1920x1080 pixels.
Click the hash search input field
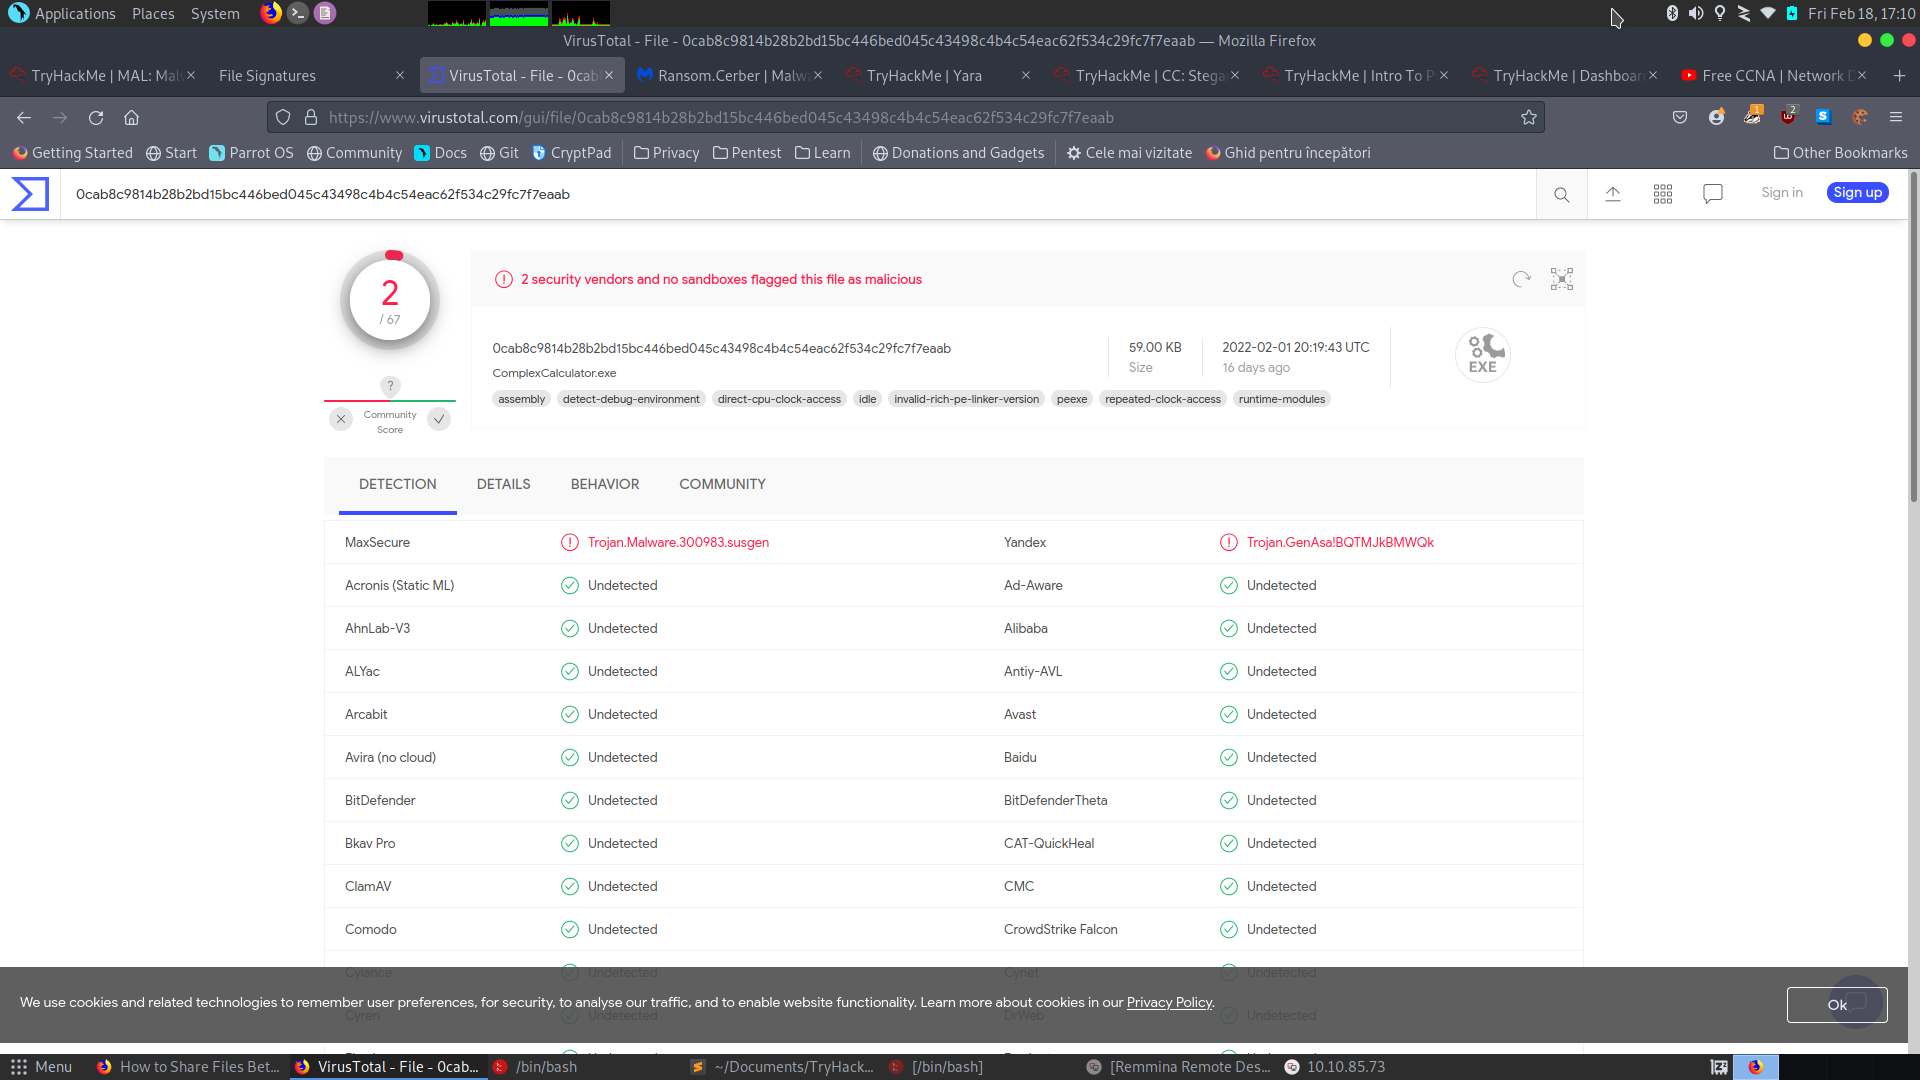click(x=800, y=195)
